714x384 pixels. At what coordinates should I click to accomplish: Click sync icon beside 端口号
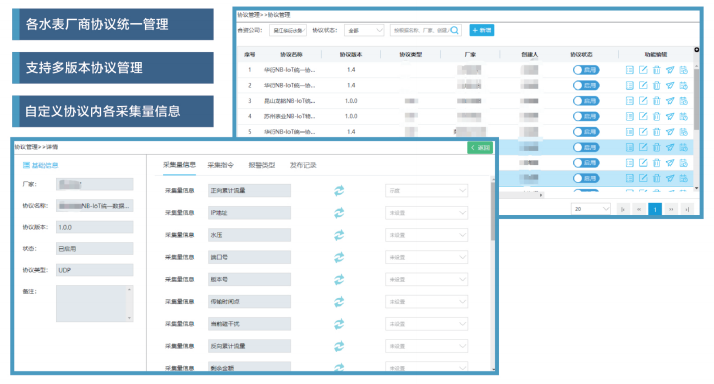coord(339,257)
